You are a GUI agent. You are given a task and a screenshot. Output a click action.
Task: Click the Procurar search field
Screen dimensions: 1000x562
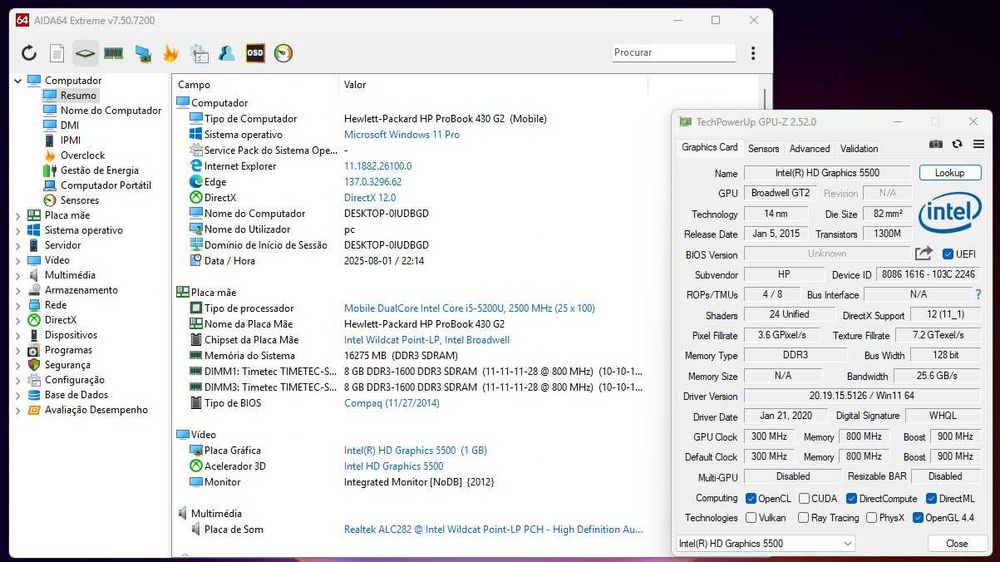pos(673,52)
